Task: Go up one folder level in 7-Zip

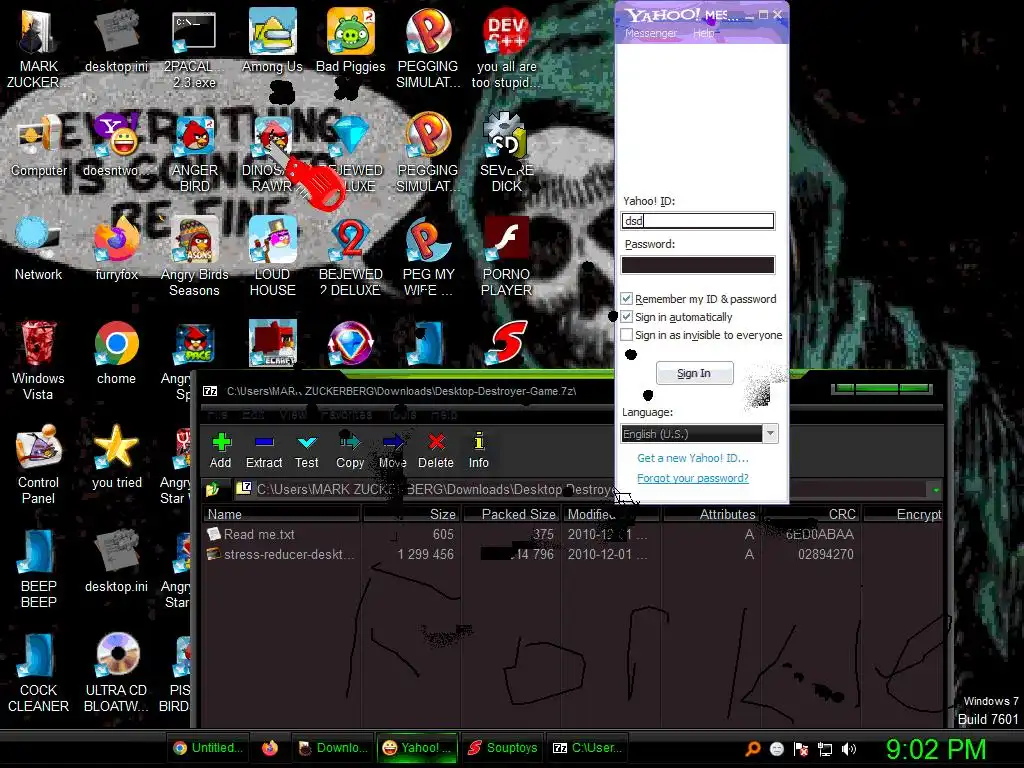Action: pyautogui.click(x=212, y=489)
